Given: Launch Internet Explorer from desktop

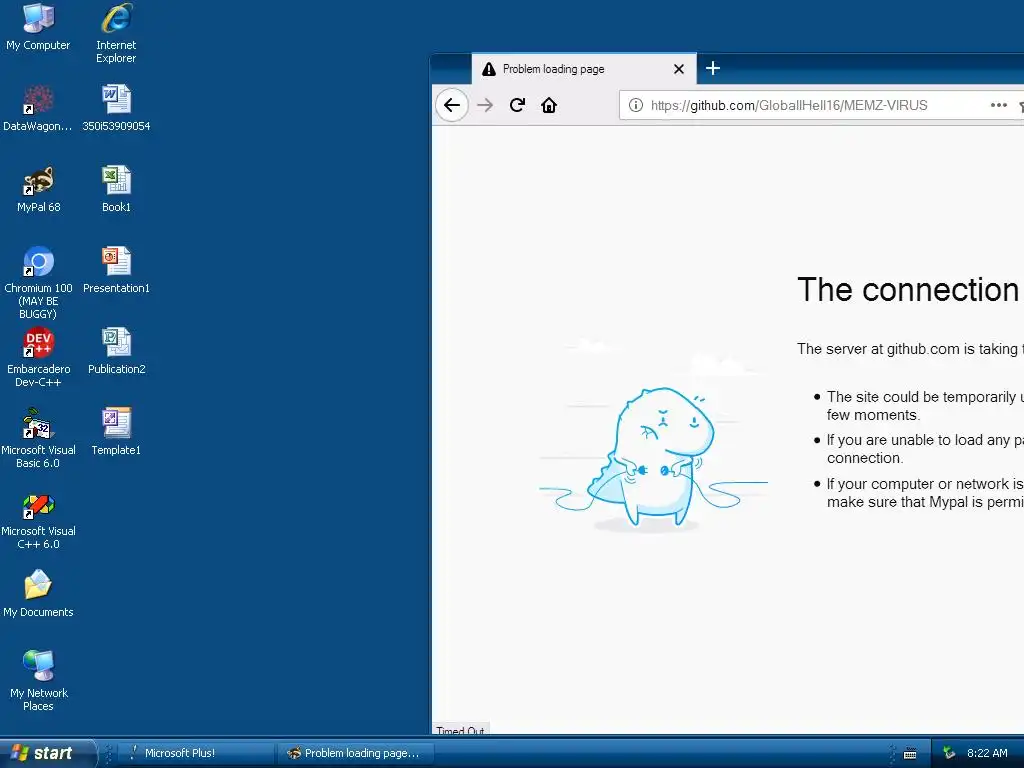Looking at the screenshot, I should (x=116, y=33).
